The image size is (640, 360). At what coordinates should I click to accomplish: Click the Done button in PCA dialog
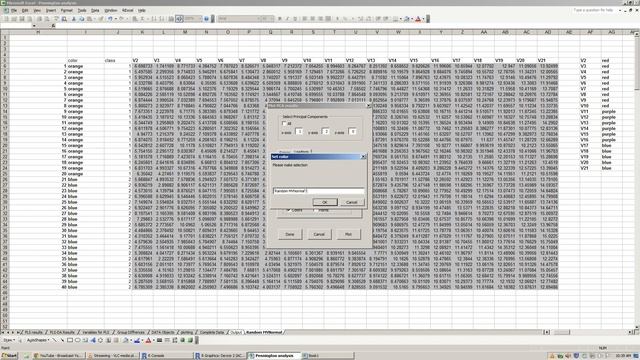[x=289, y=234]
